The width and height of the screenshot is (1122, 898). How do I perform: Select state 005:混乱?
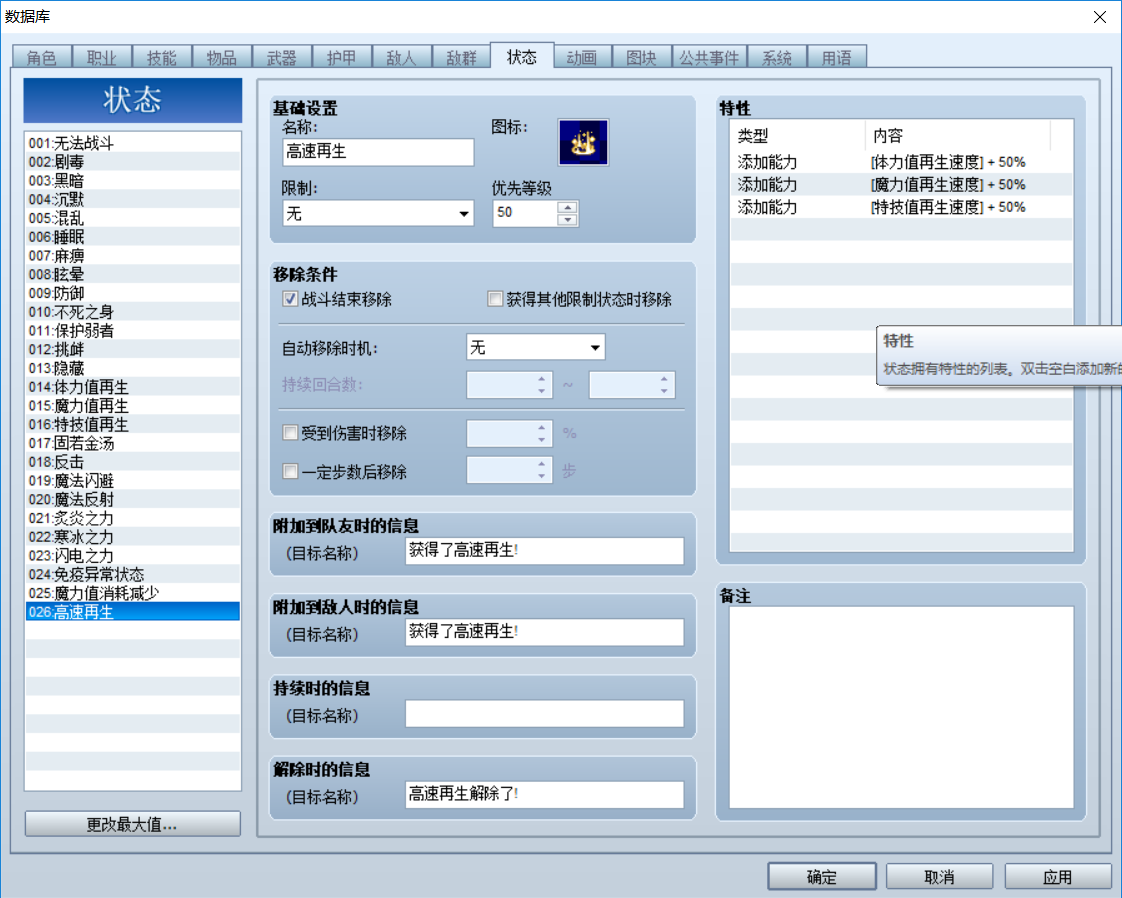tap(132, 218)
